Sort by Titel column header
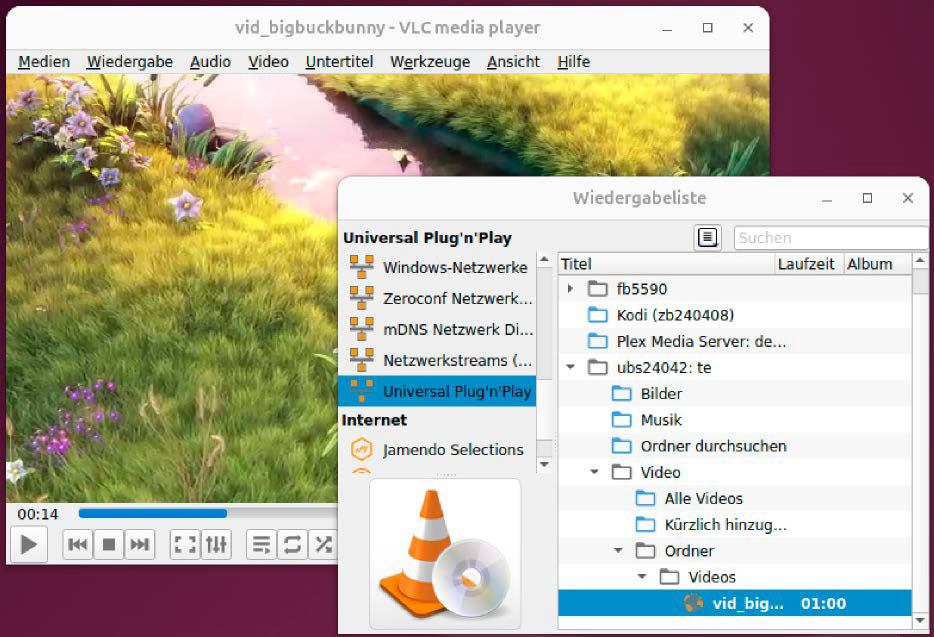Screen dimensions: 934x637 [667, 264]
